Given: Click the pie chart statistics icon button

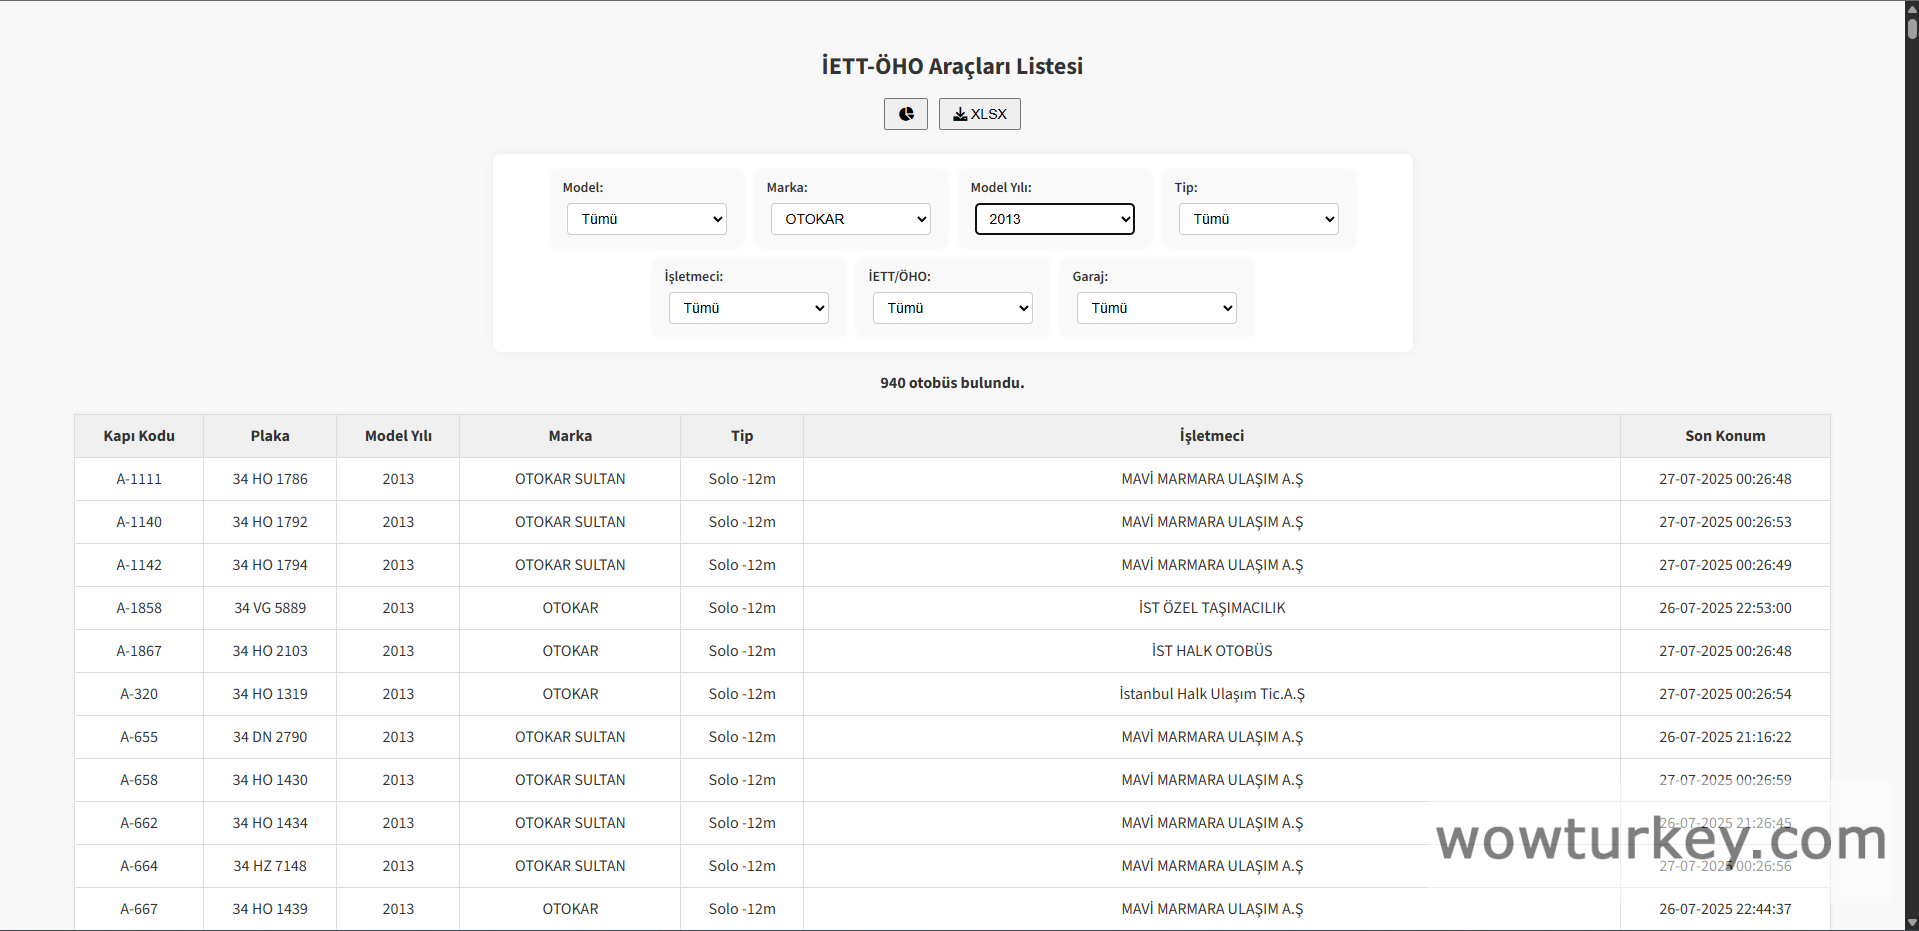Looking at the screenshot, I should [905, 114].
